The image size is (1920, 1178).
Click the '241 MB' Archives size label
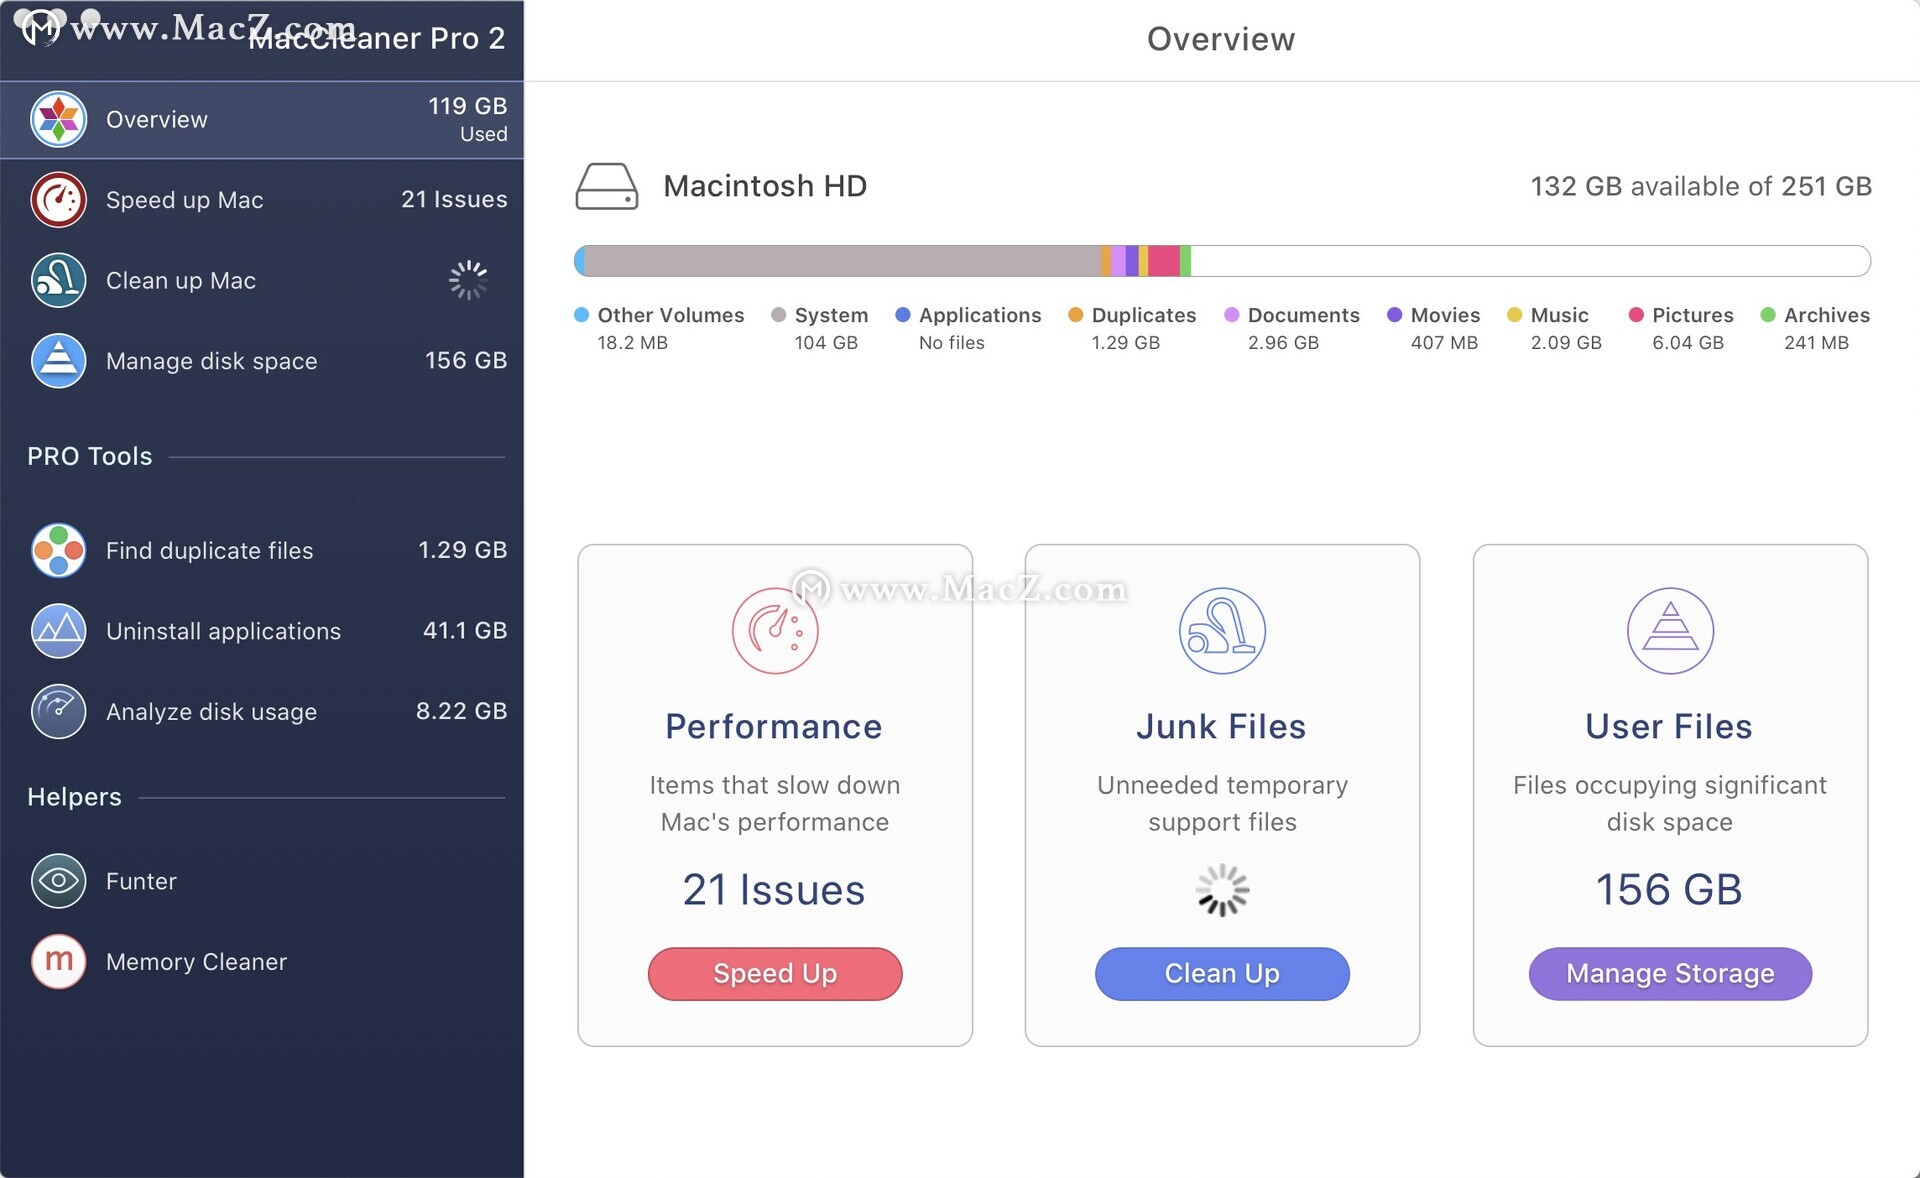(x=1816, y=342)
